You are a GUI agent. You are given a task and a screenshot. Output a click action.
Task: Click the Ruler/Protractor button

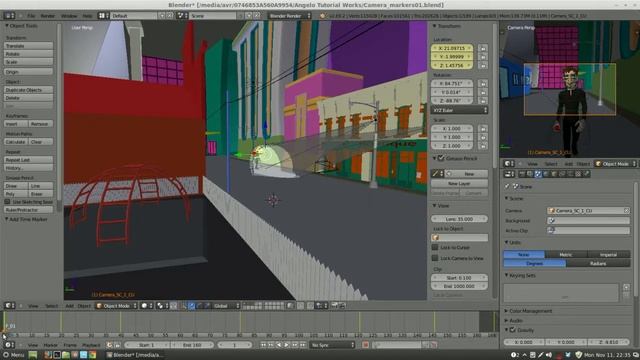(x=29, y=210)
